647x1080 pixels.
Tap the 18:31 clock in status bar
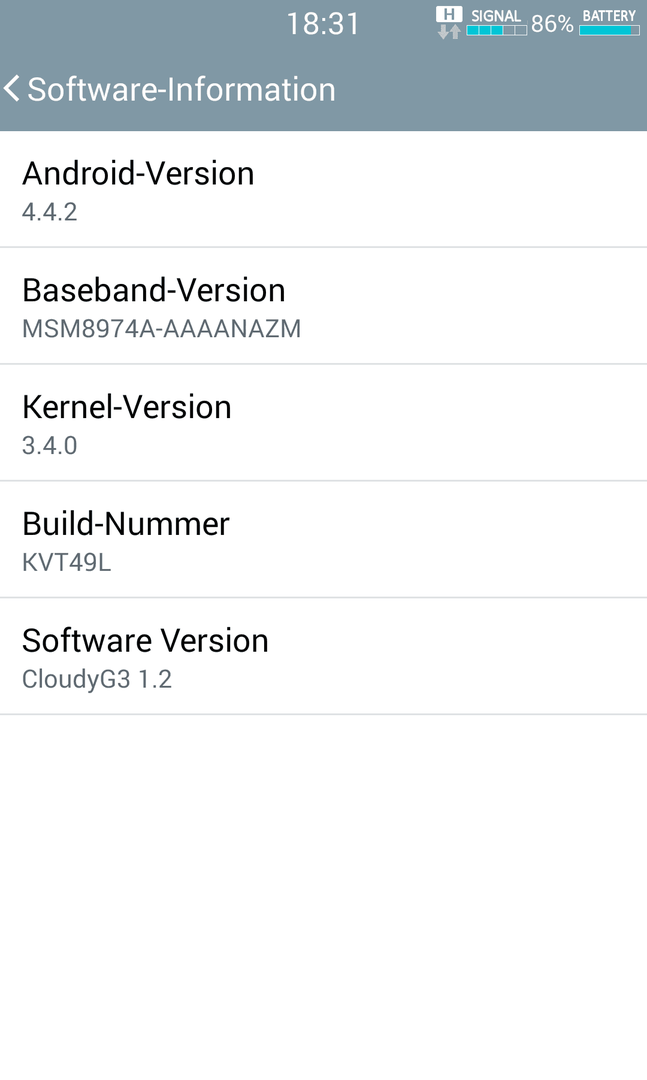[x=323, y=24]
